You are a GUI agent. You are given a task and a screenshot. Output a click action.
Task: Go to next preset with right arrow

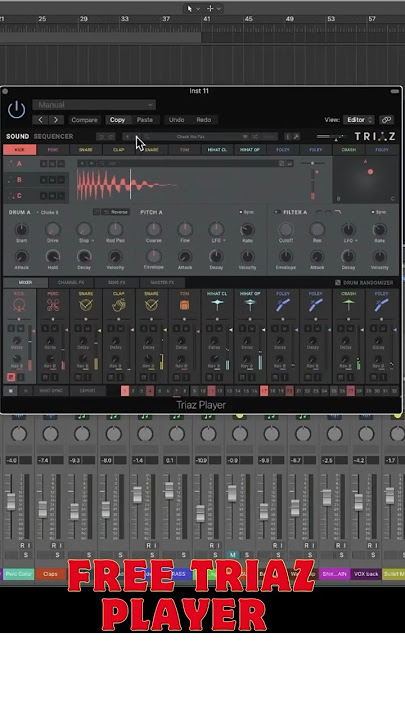coord(56,120)
